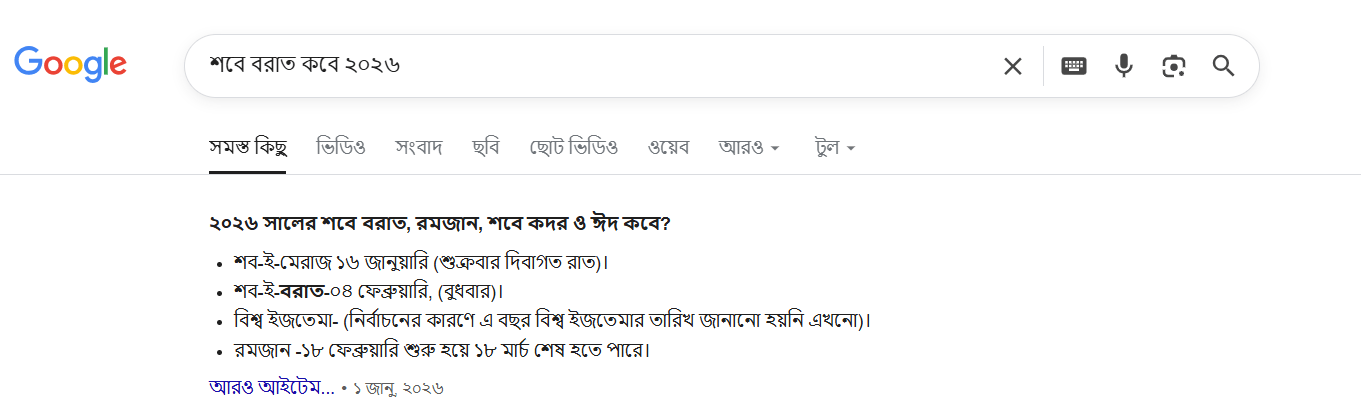
Task: Start voice search with microphone icon
Action: 1124,66
